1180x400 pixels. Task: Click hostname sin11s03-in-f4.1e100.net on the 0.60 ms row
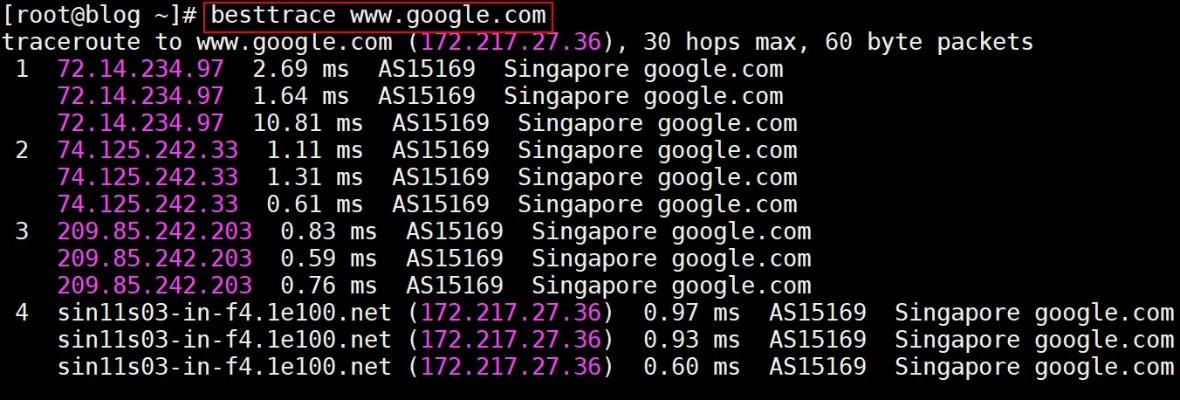click(224, 367)
